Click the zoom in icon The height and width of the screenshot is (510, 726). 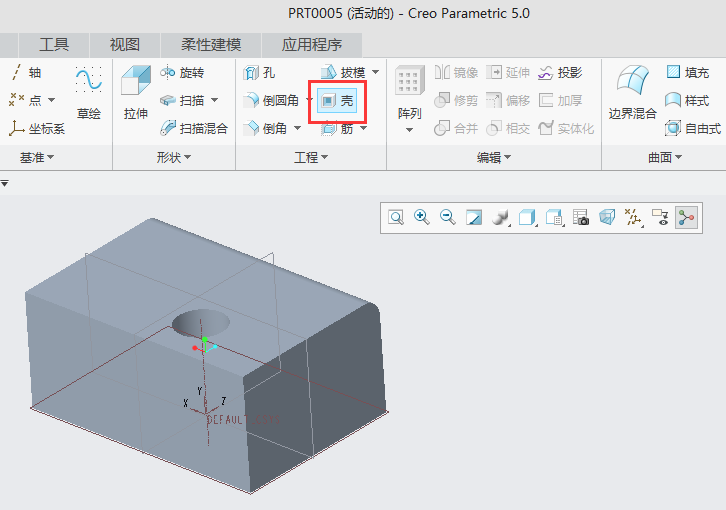pyautogui.click(x=422, y=217)
